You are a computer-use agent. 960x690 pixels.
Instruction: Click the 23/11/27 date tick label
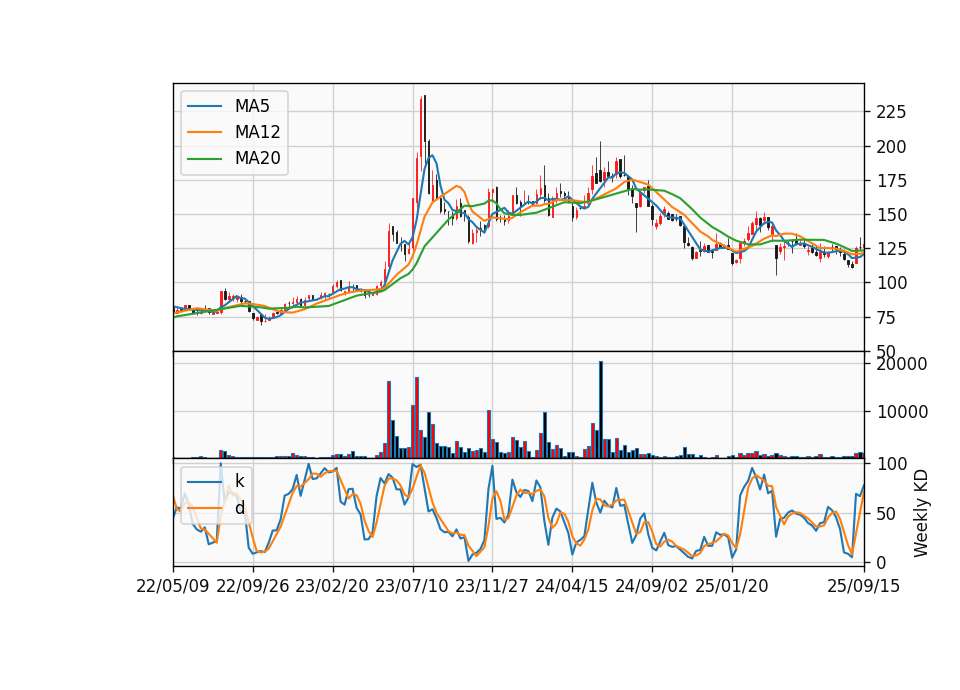pyautogui.click(x=492, y=586)
